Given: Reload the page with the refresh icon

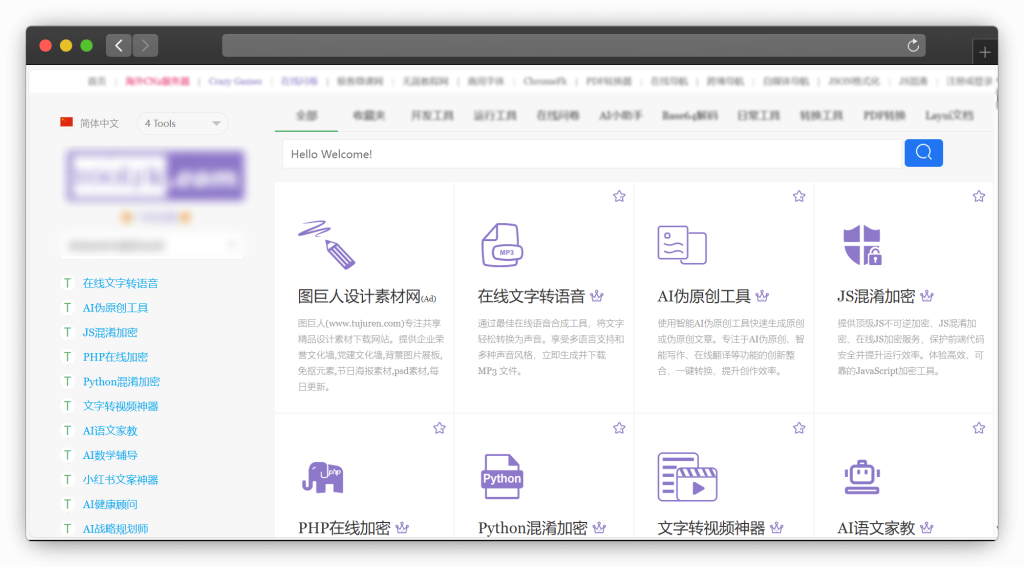Looking at the screenshot, I should click(913, 45).
